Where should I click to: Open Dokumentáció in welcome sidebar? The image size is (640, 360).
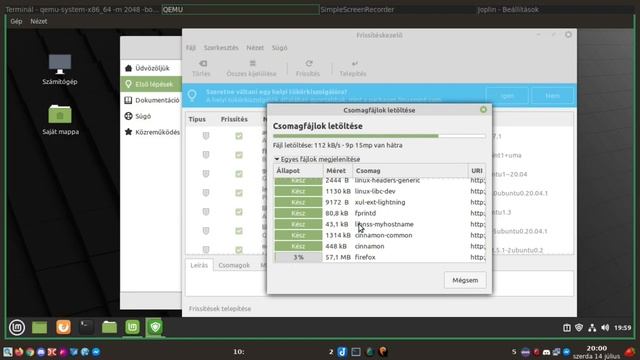[x=151, y=100]
